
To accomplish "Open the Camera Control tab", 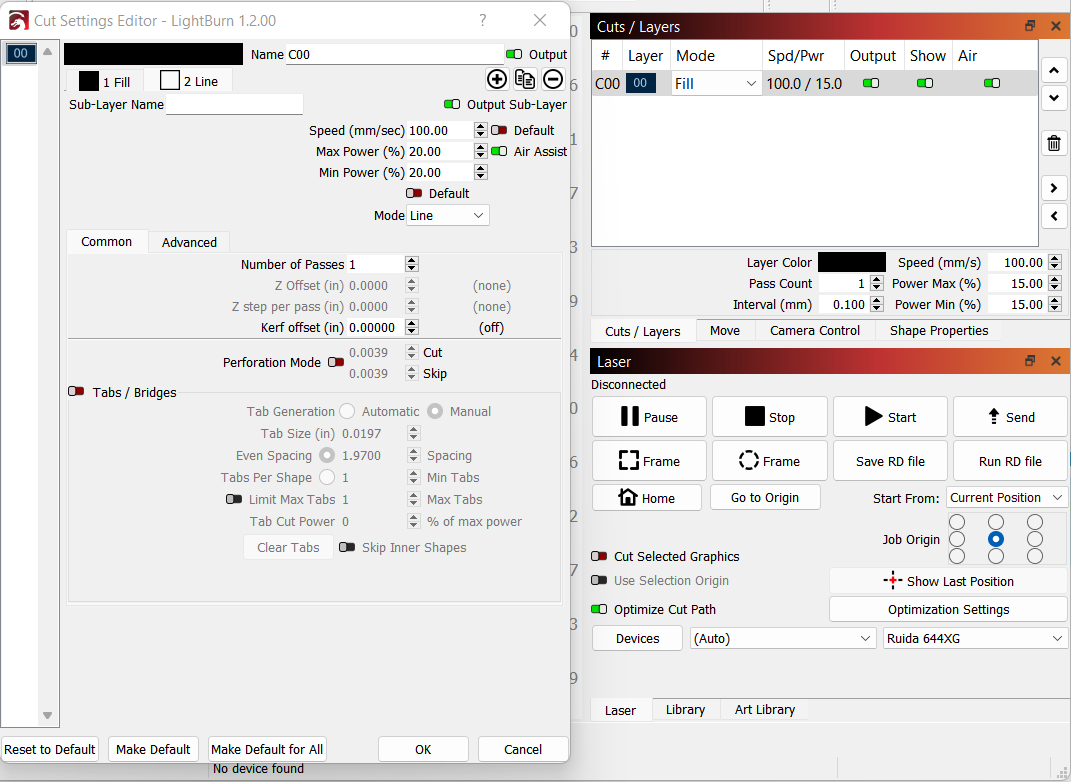I will point(814,331).
